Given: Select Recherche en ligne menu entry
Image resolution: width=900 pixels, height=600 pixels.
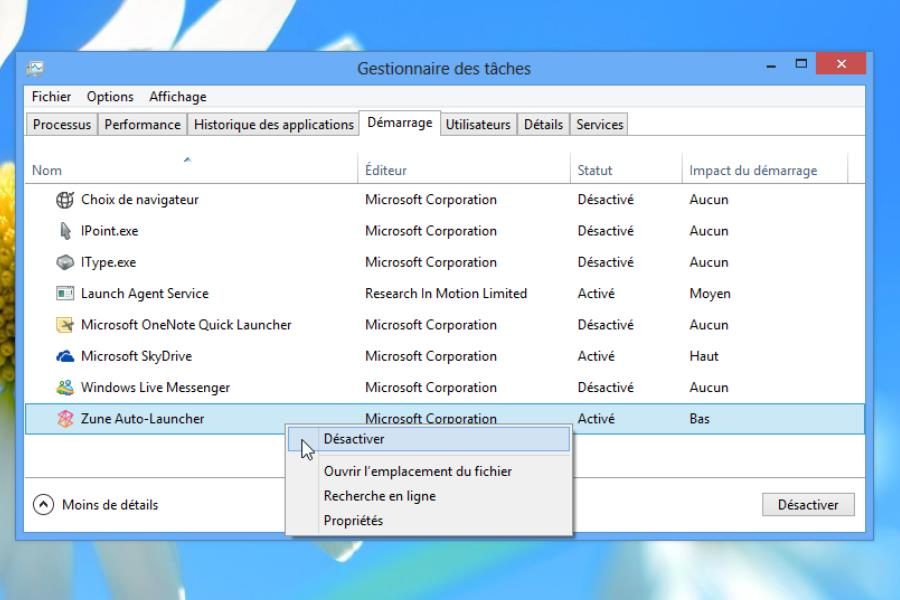Looking at the screenshot, I should point(379,496).
